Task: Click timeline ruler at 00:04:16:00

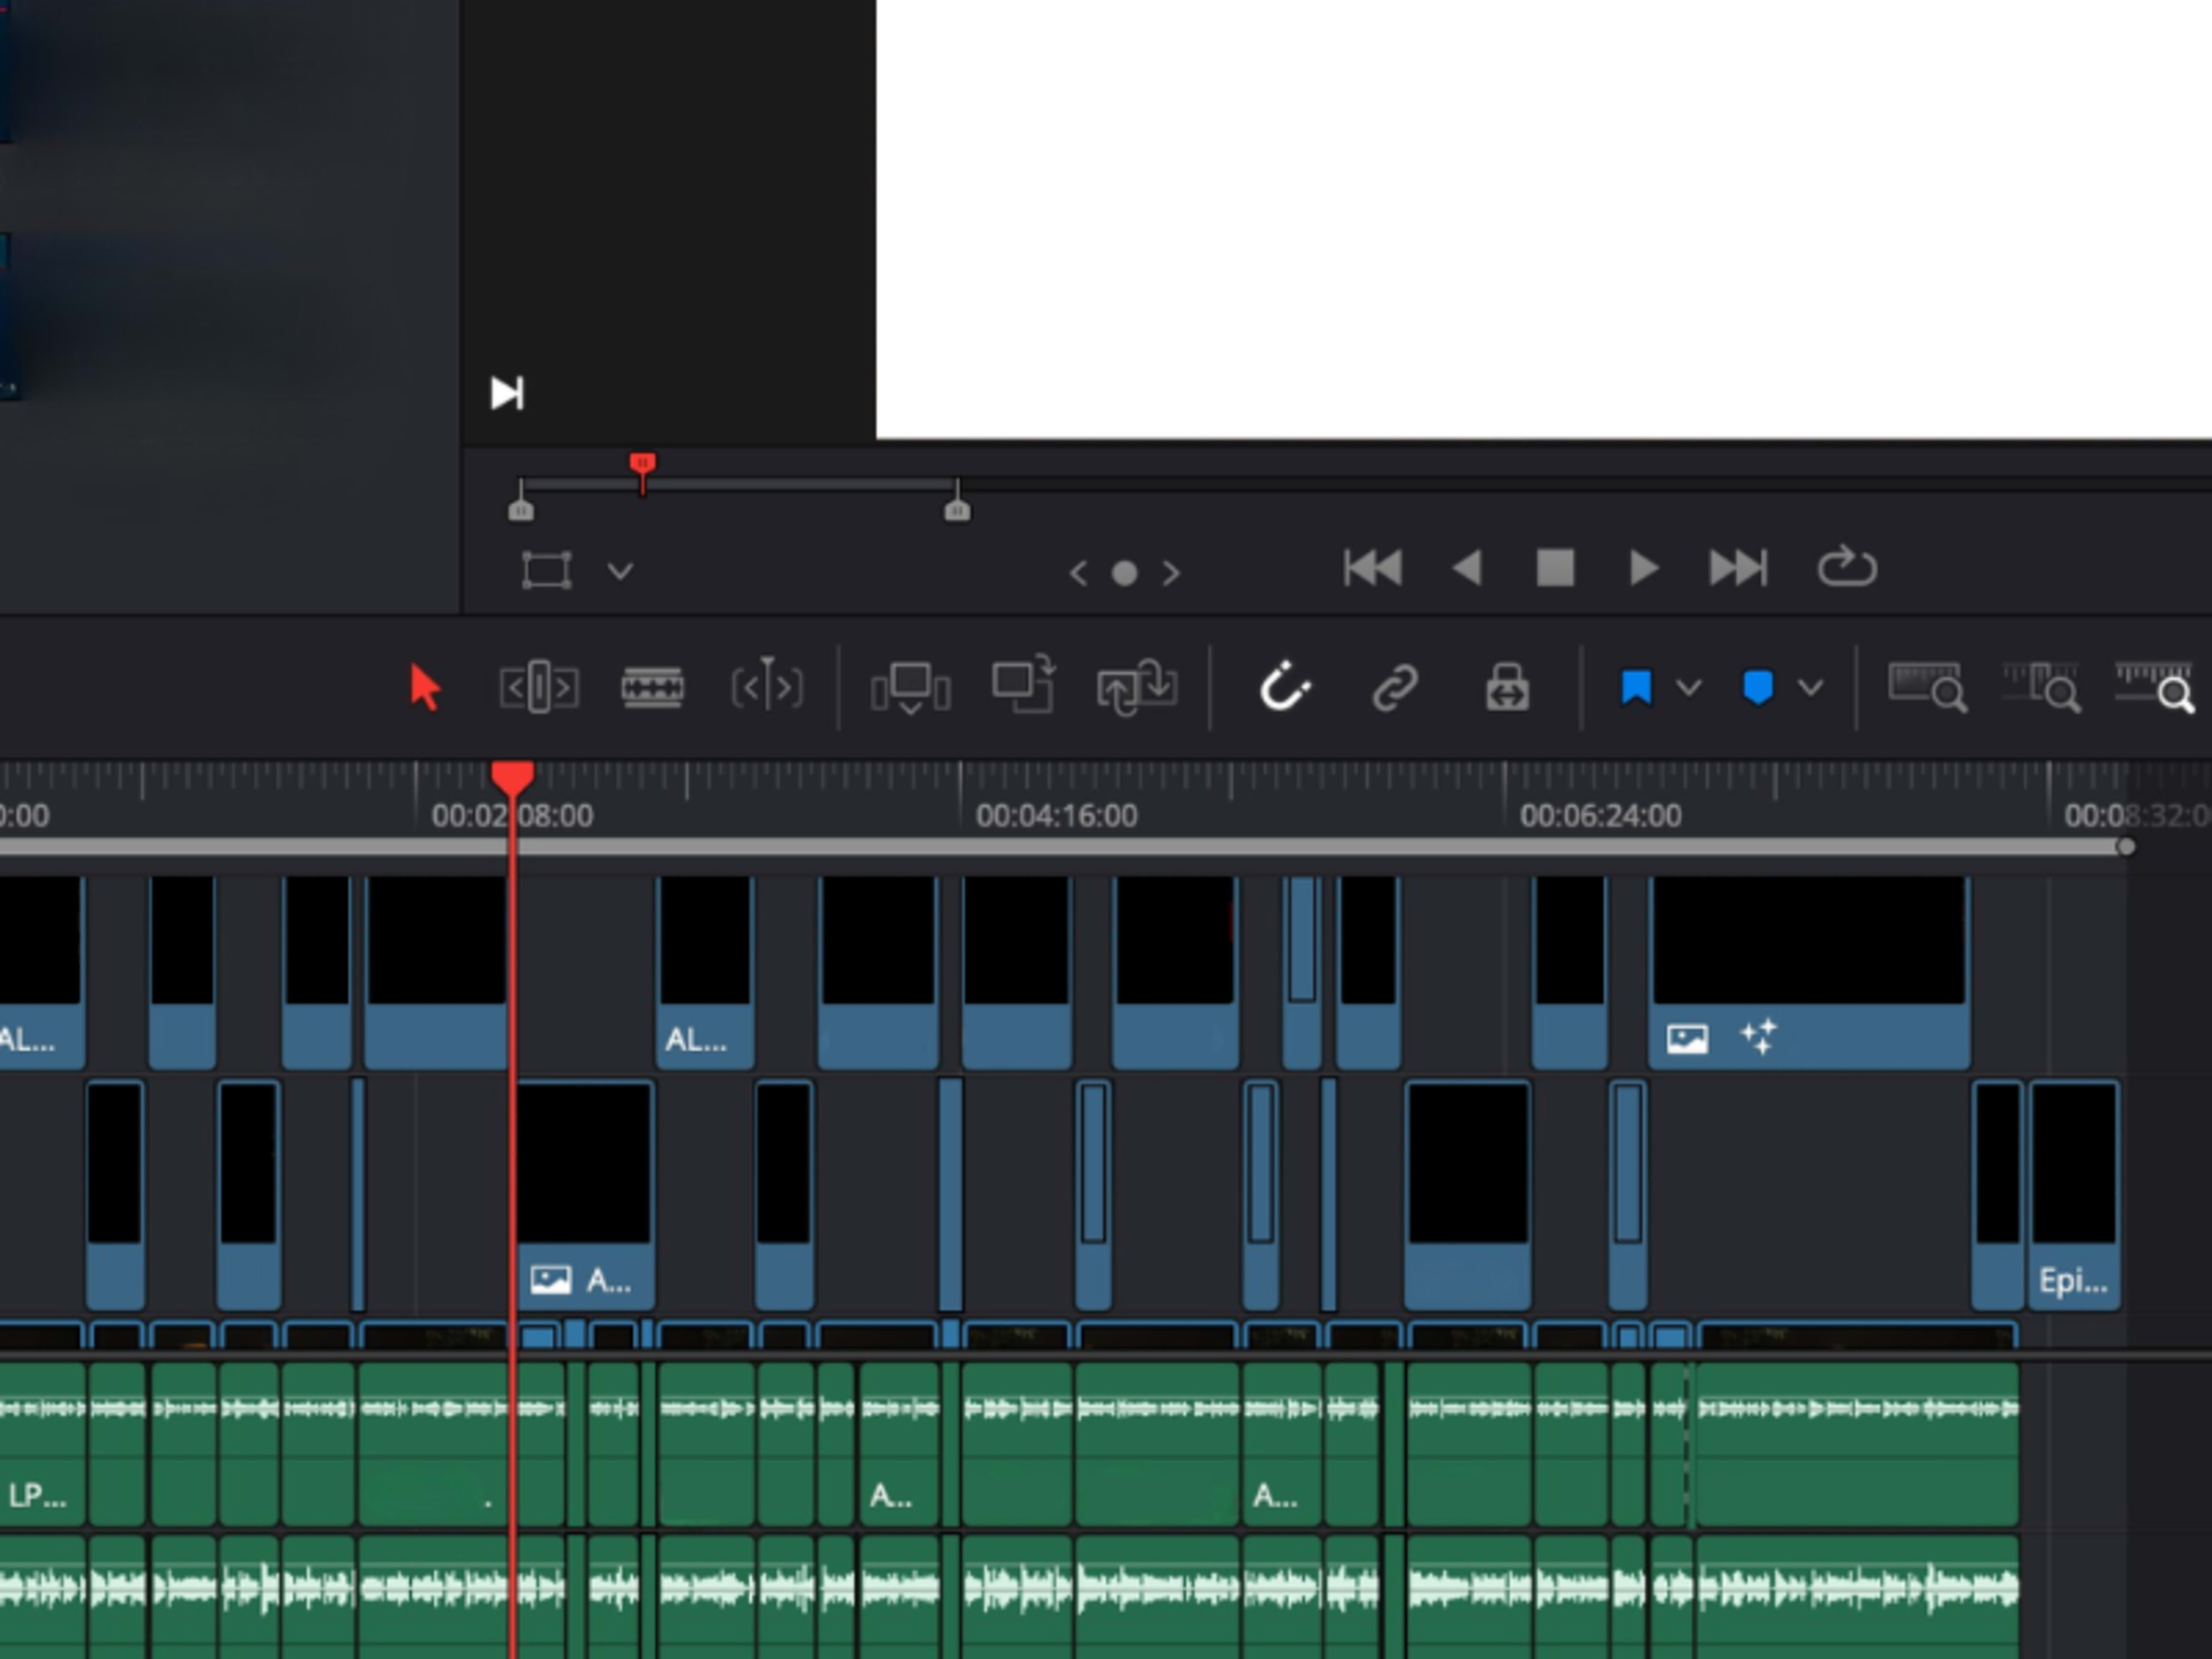Action: coord(1056,816)
